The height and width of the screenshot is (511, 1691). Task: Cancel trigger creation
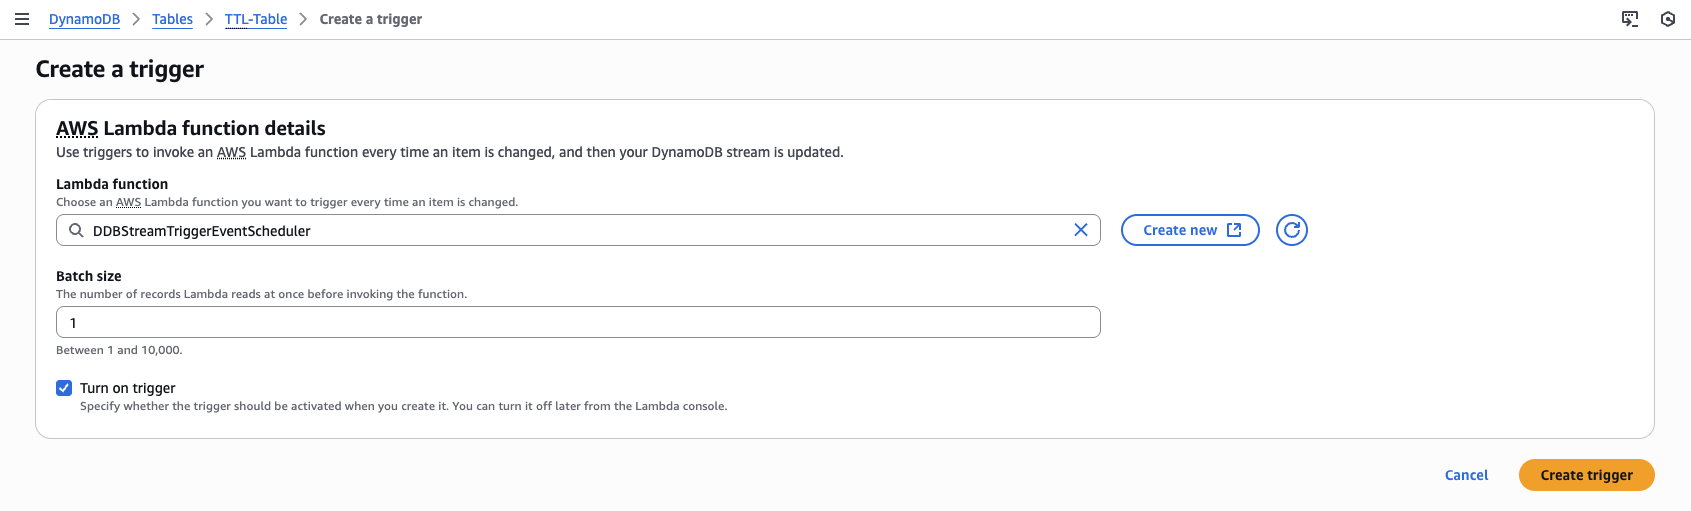click(1466, 475)
